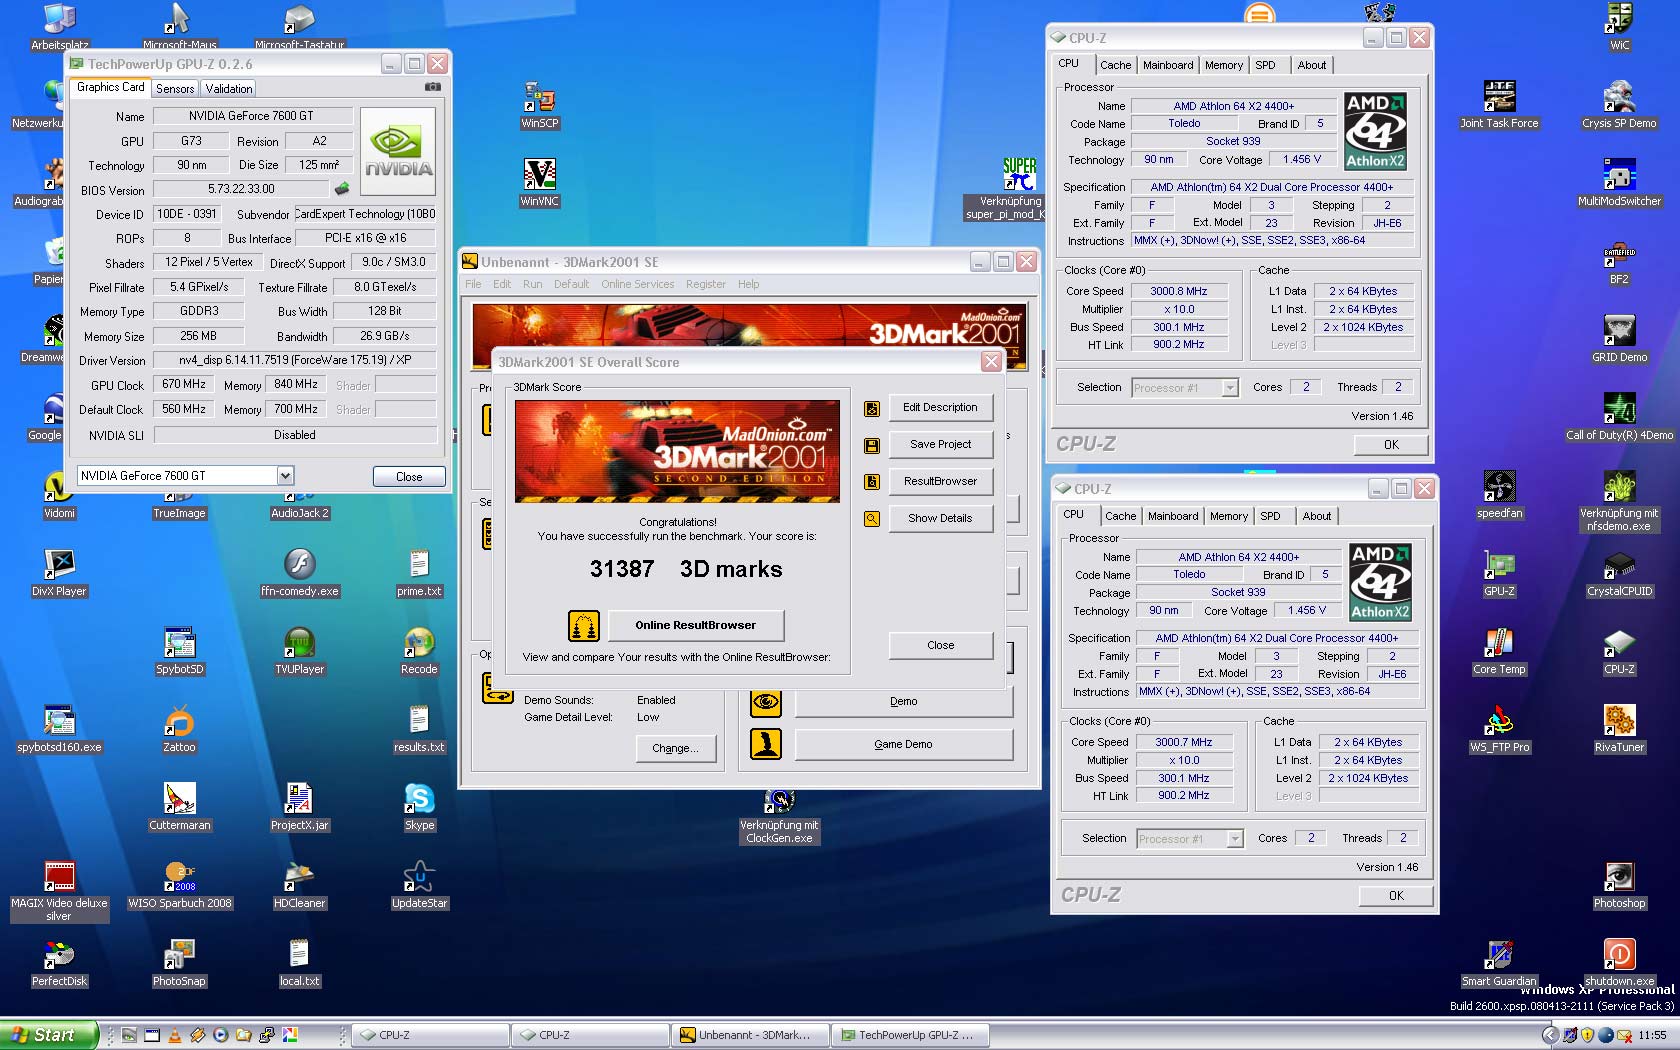Click Edit Description button
This screenshot has width=1680, height=1050.
(940, 408)
